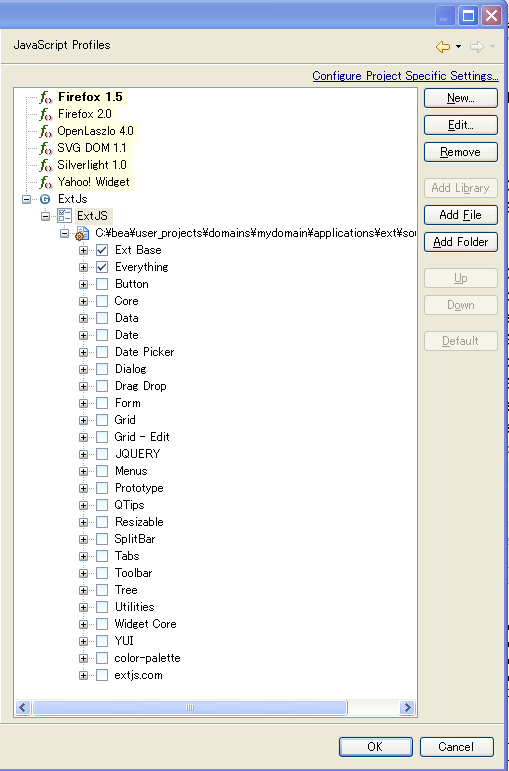Expand the Dialog node
This screenshot has width=509, height=771.
point(83,369)
